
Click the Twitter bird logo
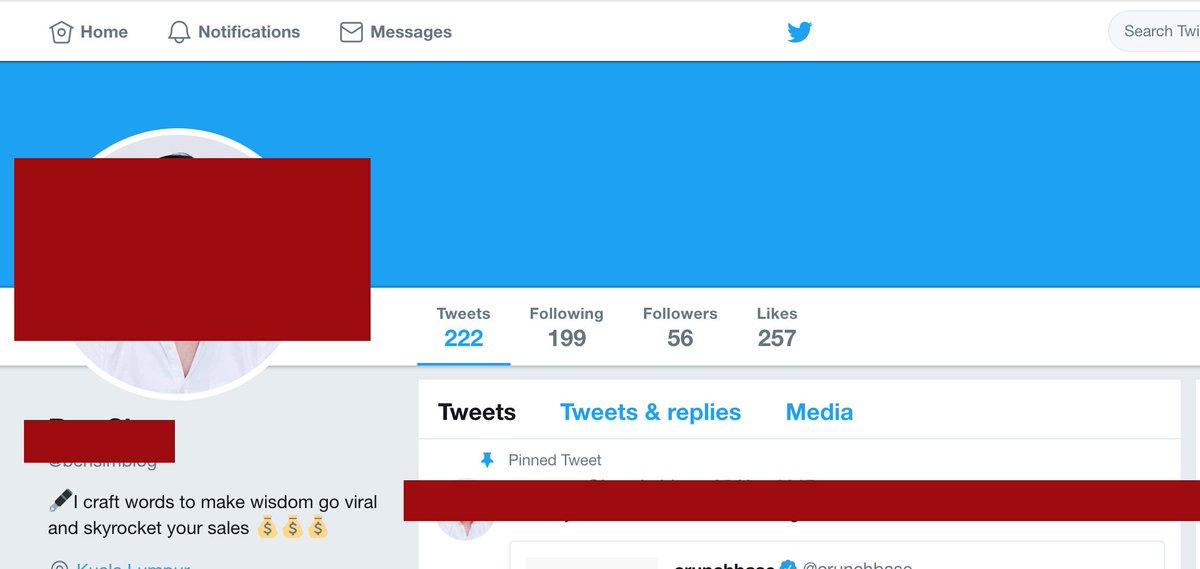[x=799, y=32]
